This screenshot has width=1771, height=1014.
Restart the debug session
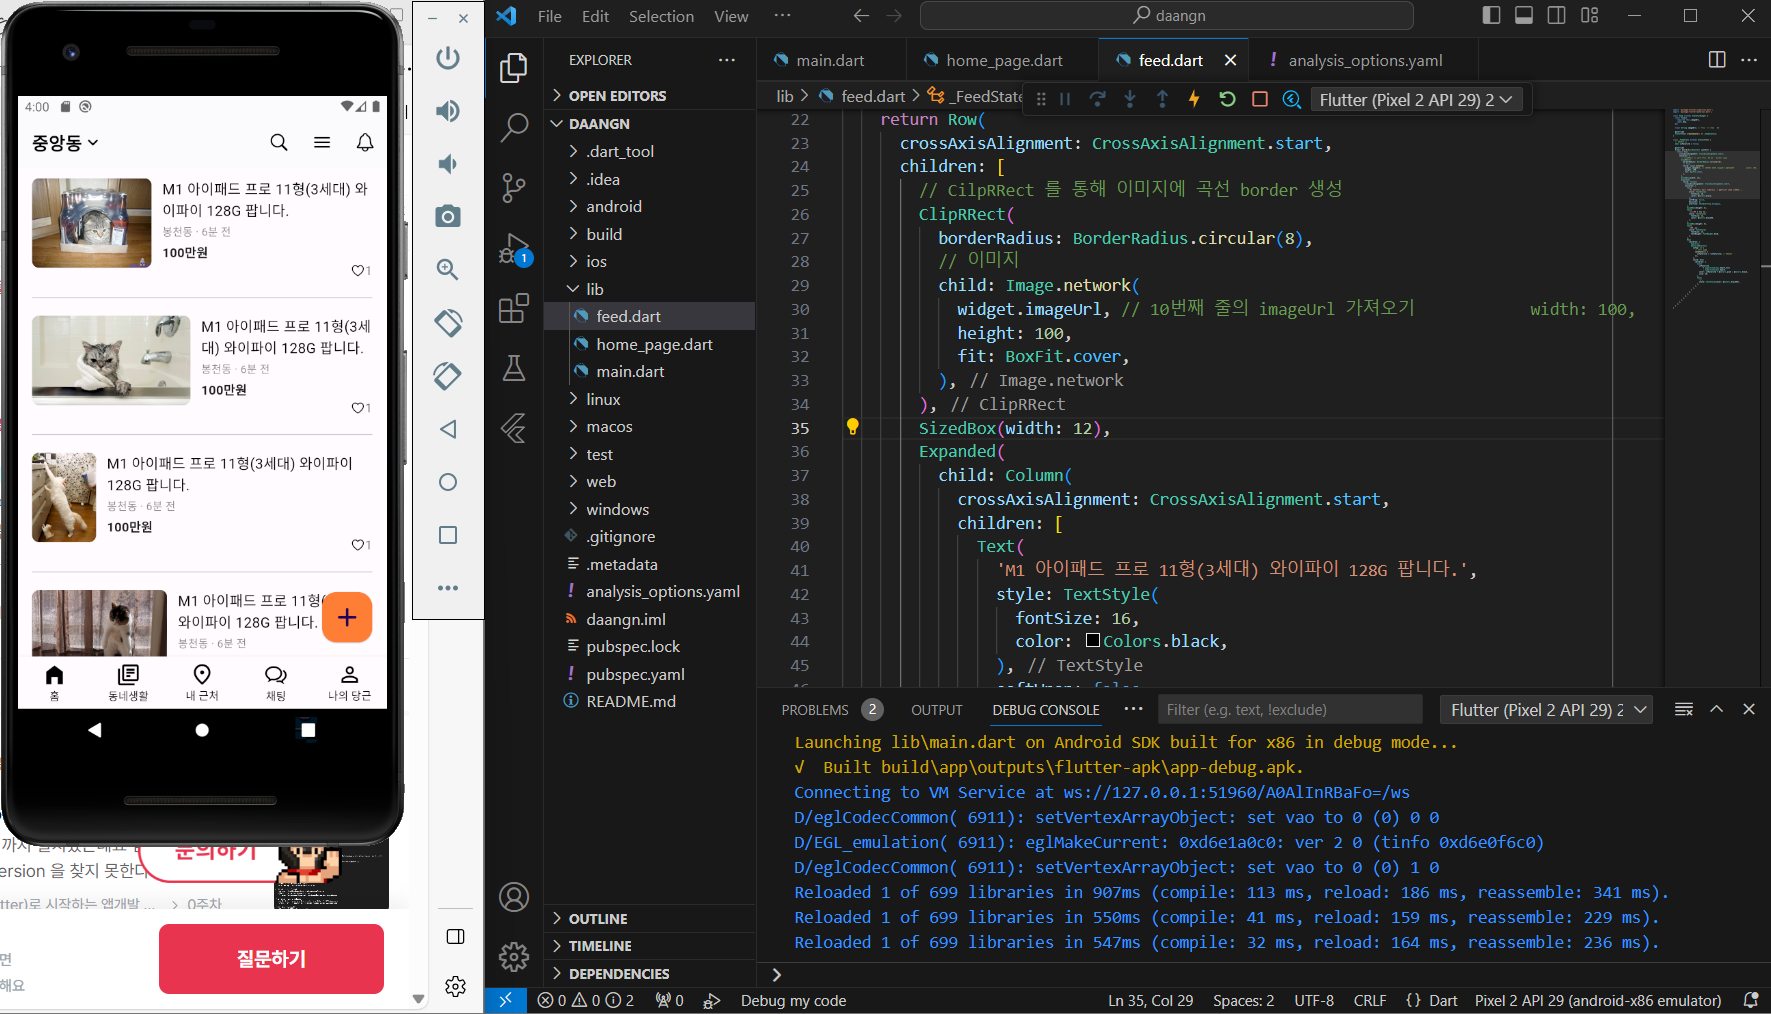[x=1227, y=99]
